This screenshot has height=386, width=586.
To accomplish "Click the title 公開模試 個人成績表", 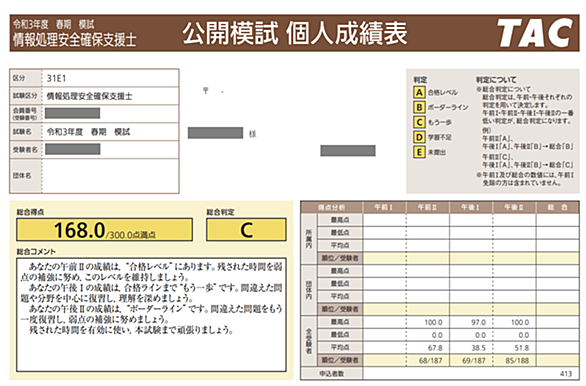I will [295, 33].
